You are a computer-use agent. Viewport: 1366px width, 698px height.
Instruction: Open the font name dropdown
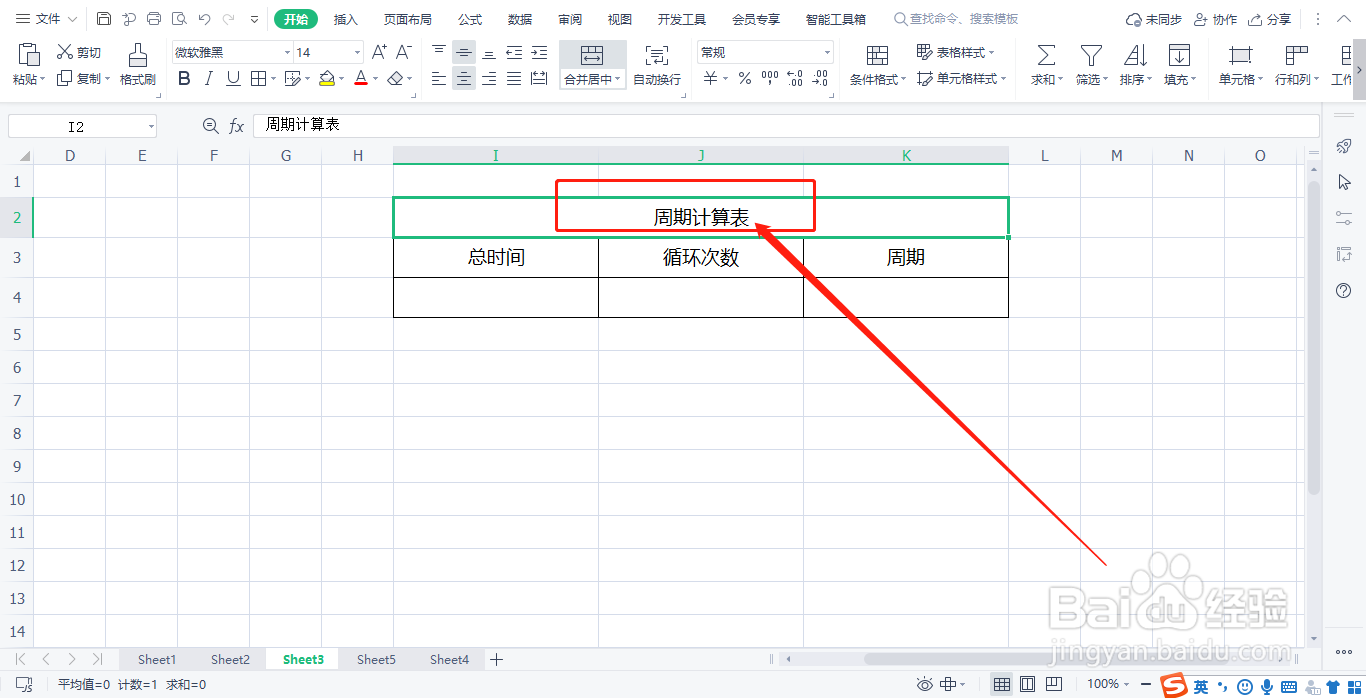(x=287, y=51)
